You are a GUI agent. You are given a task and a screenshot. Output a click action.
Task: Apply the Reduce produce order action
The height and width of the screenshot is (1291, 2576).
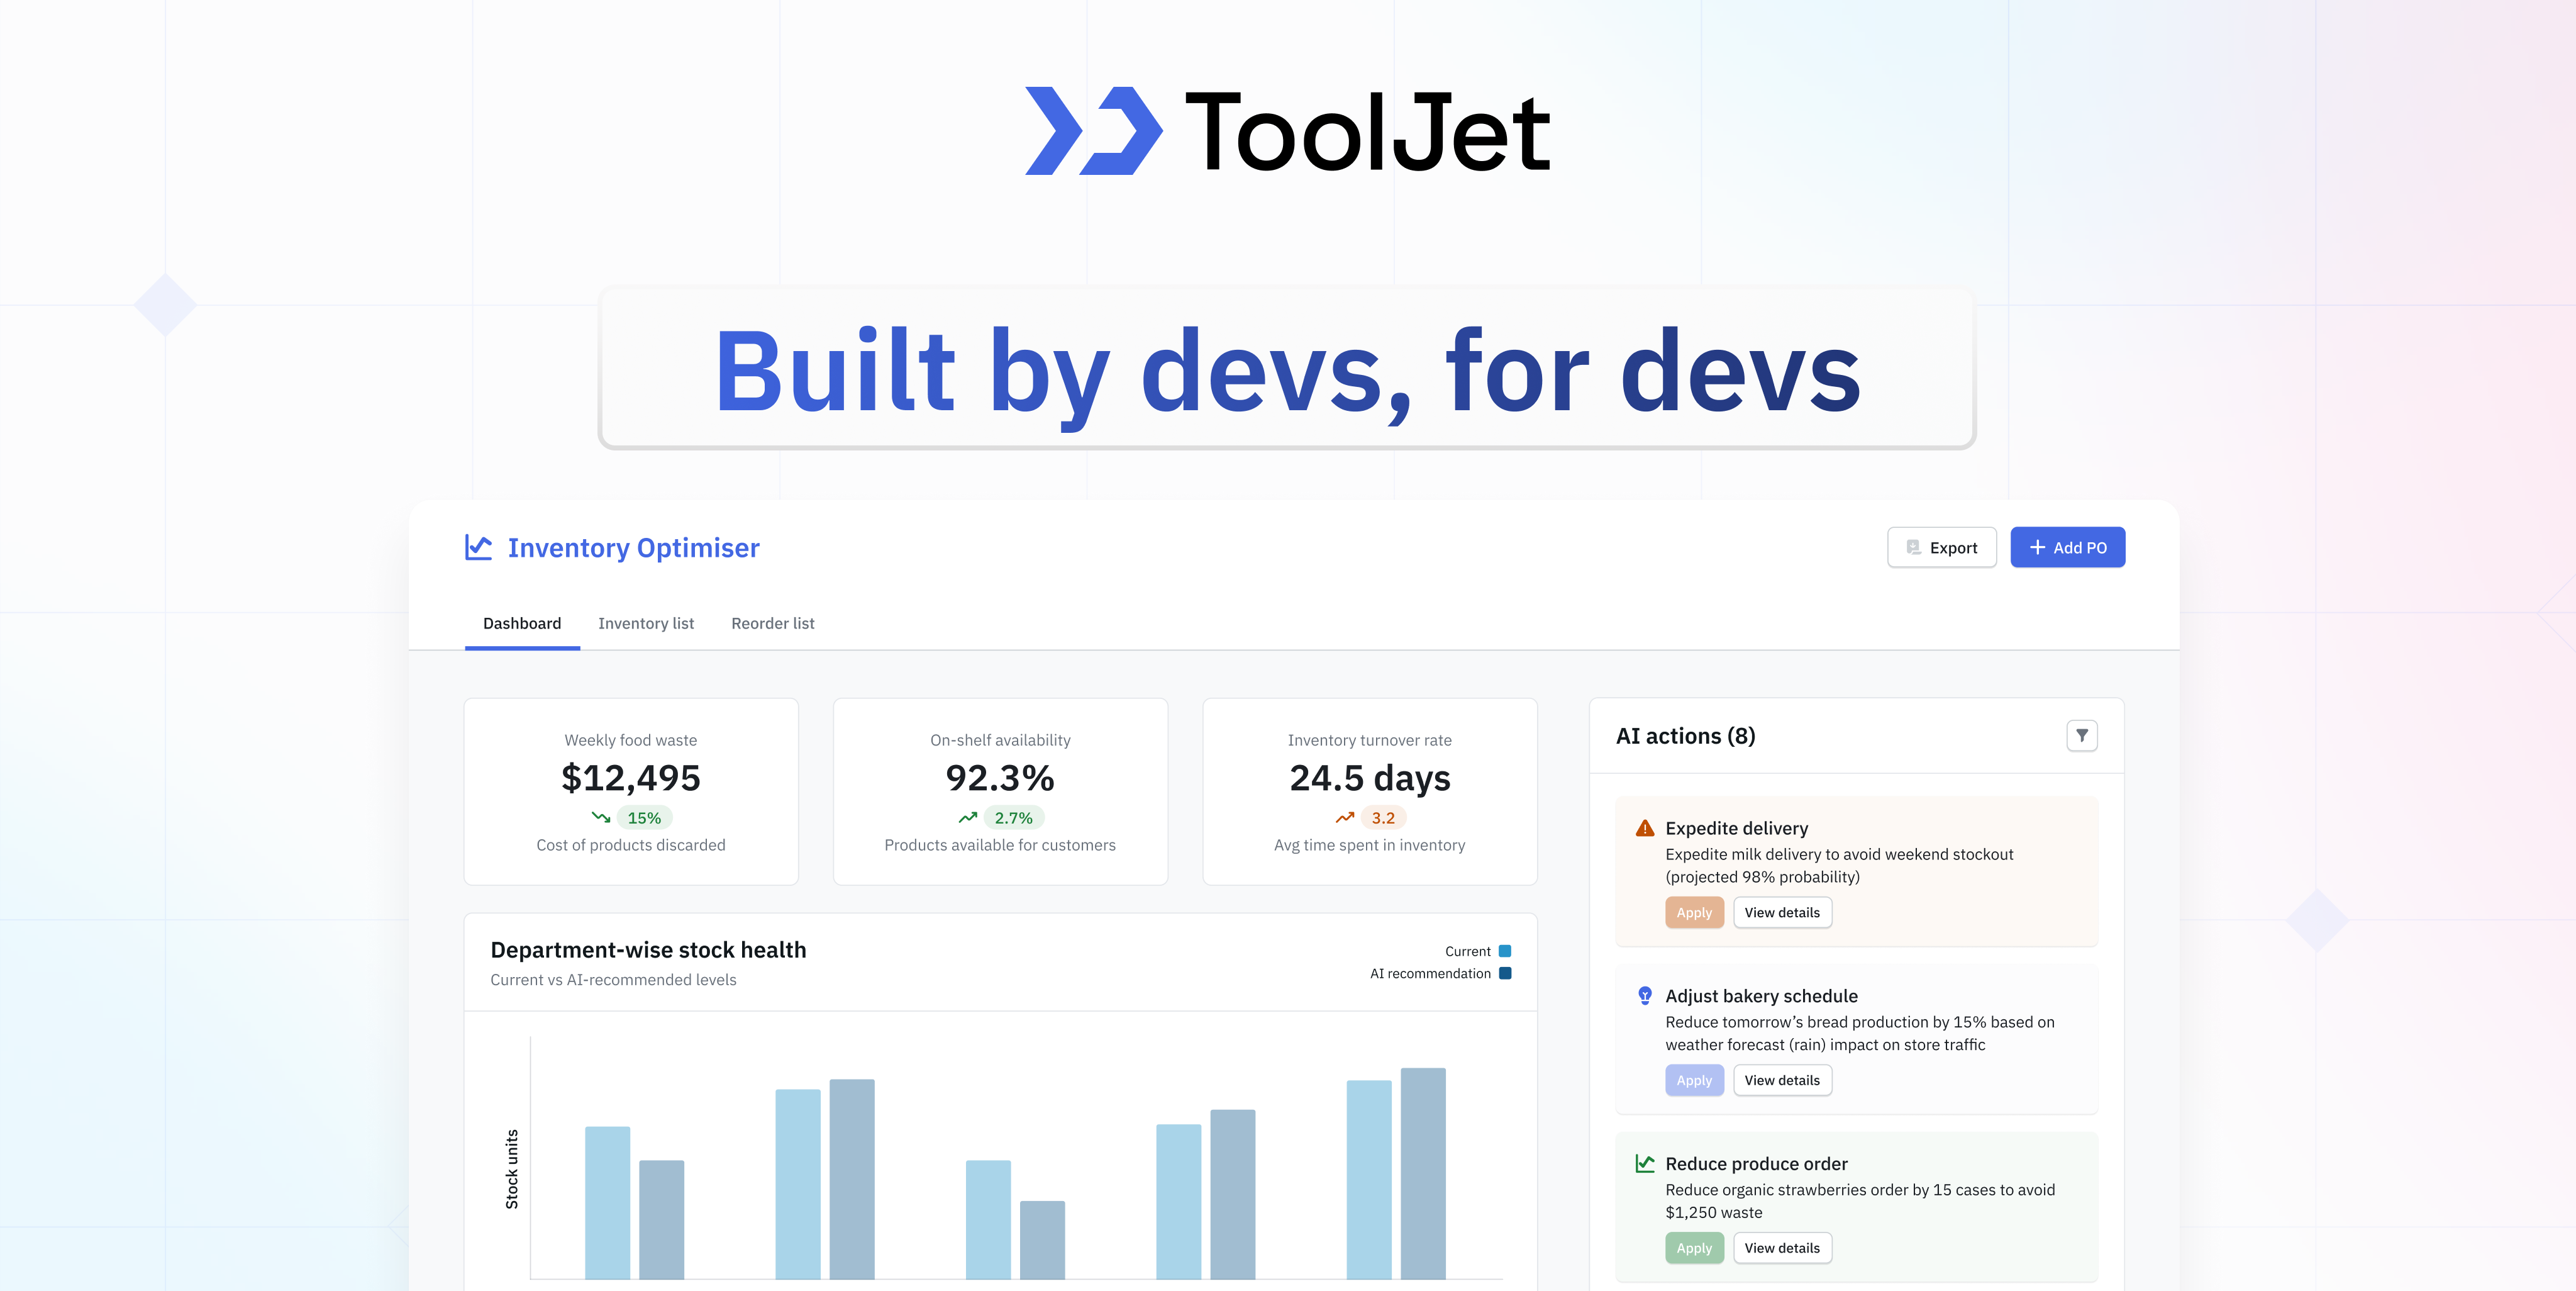1694,1247
